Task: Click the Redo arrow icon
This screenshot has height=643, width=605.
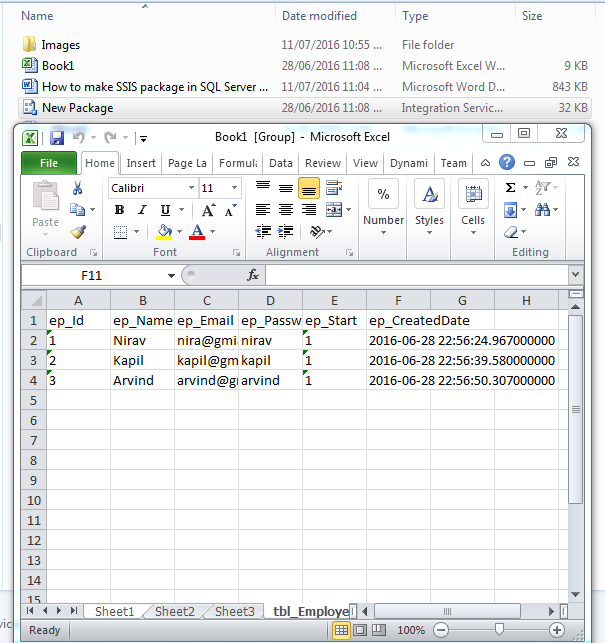Action: point(111,137)
